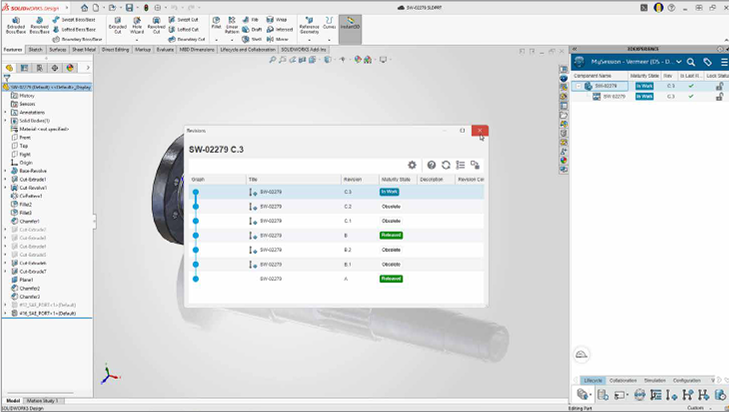Select the Swept Boss/Base tool
This screenshot has width=729, height=412.
(x=74, y=20)
